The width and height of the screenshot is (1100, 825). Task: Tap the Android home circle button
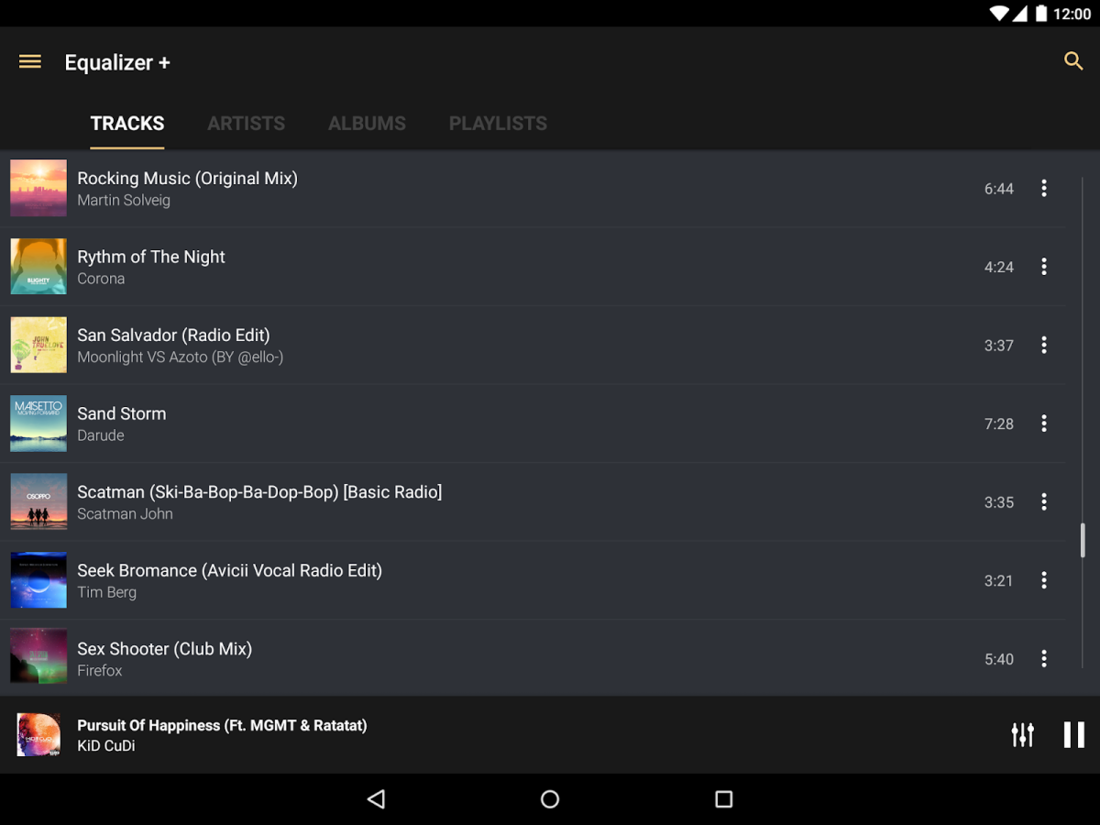[550, 799]
